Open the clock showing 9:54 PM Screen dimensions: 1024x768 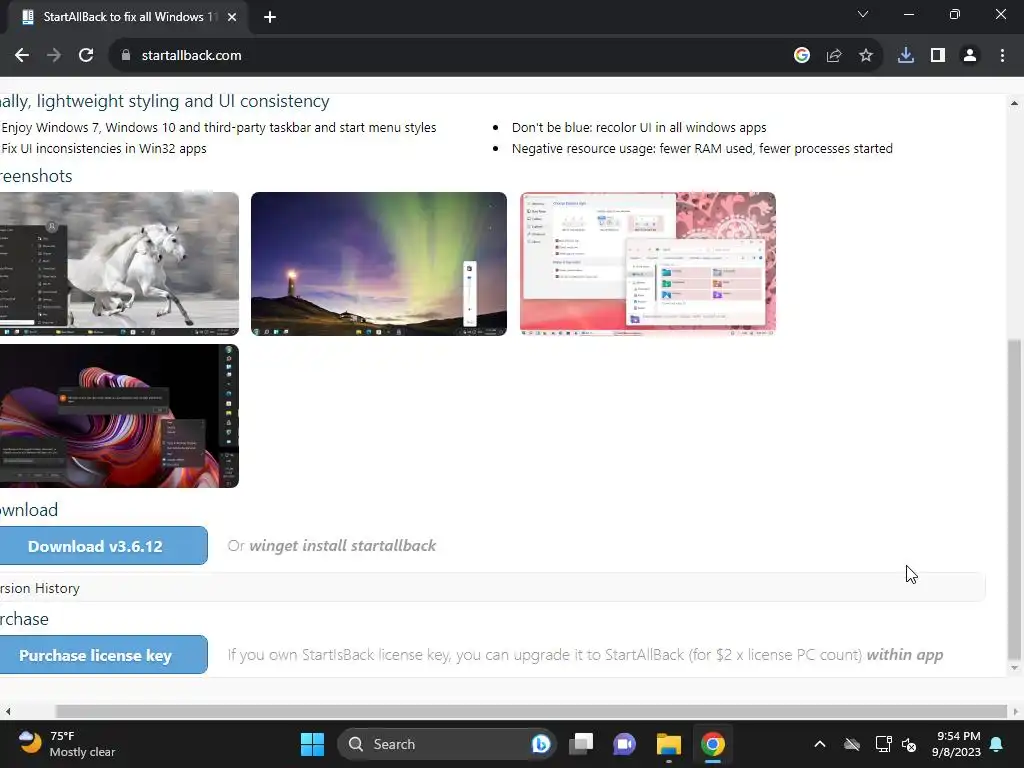[956, 744]
